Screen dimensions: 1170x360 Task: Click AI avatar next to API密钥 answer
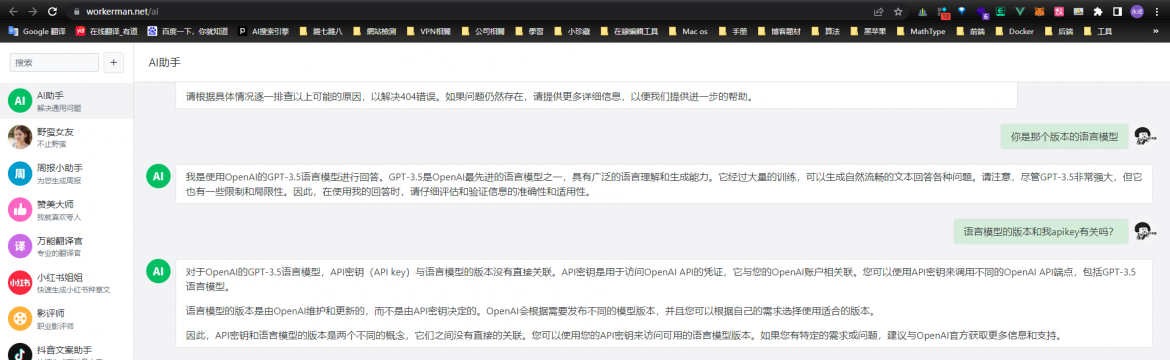(x=157, y=272)
